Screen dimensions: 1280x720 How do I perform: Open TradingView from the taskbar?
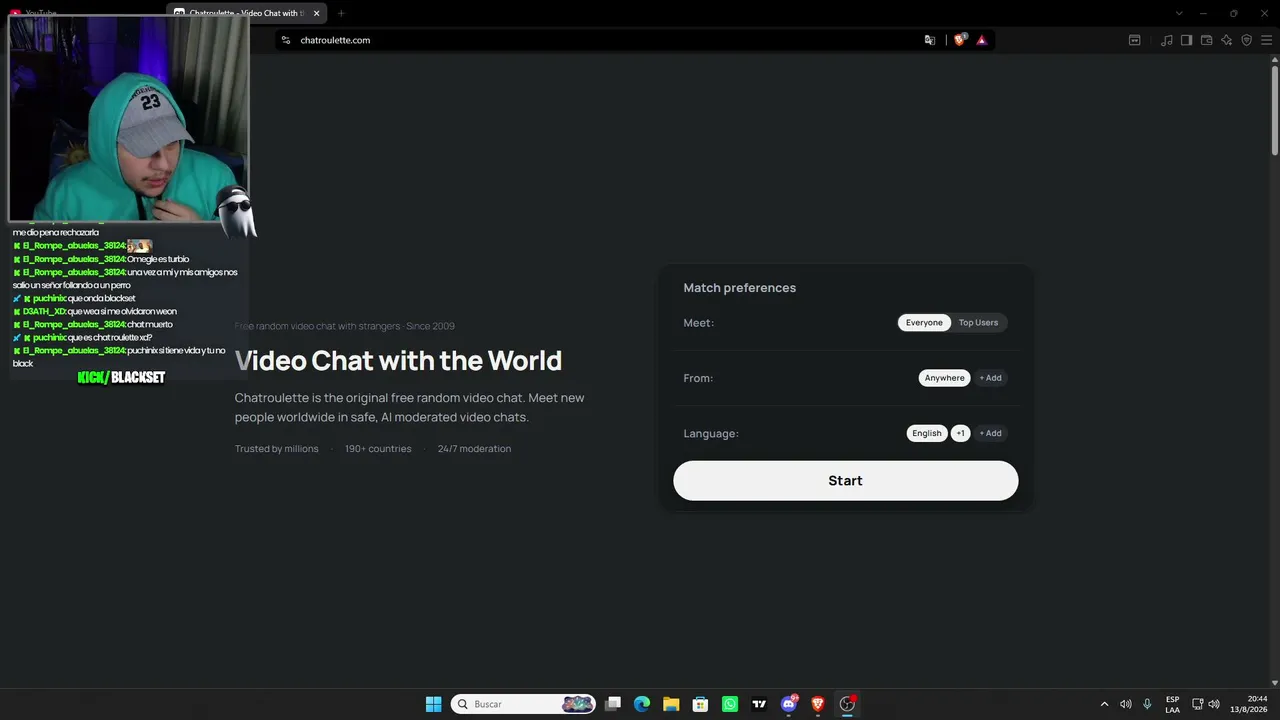[759, 704]
